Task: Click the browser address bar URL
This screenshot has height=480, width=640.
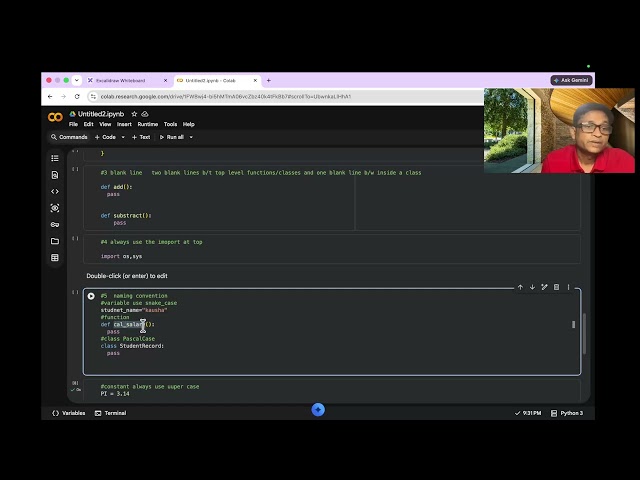Action: coord(226,97)
